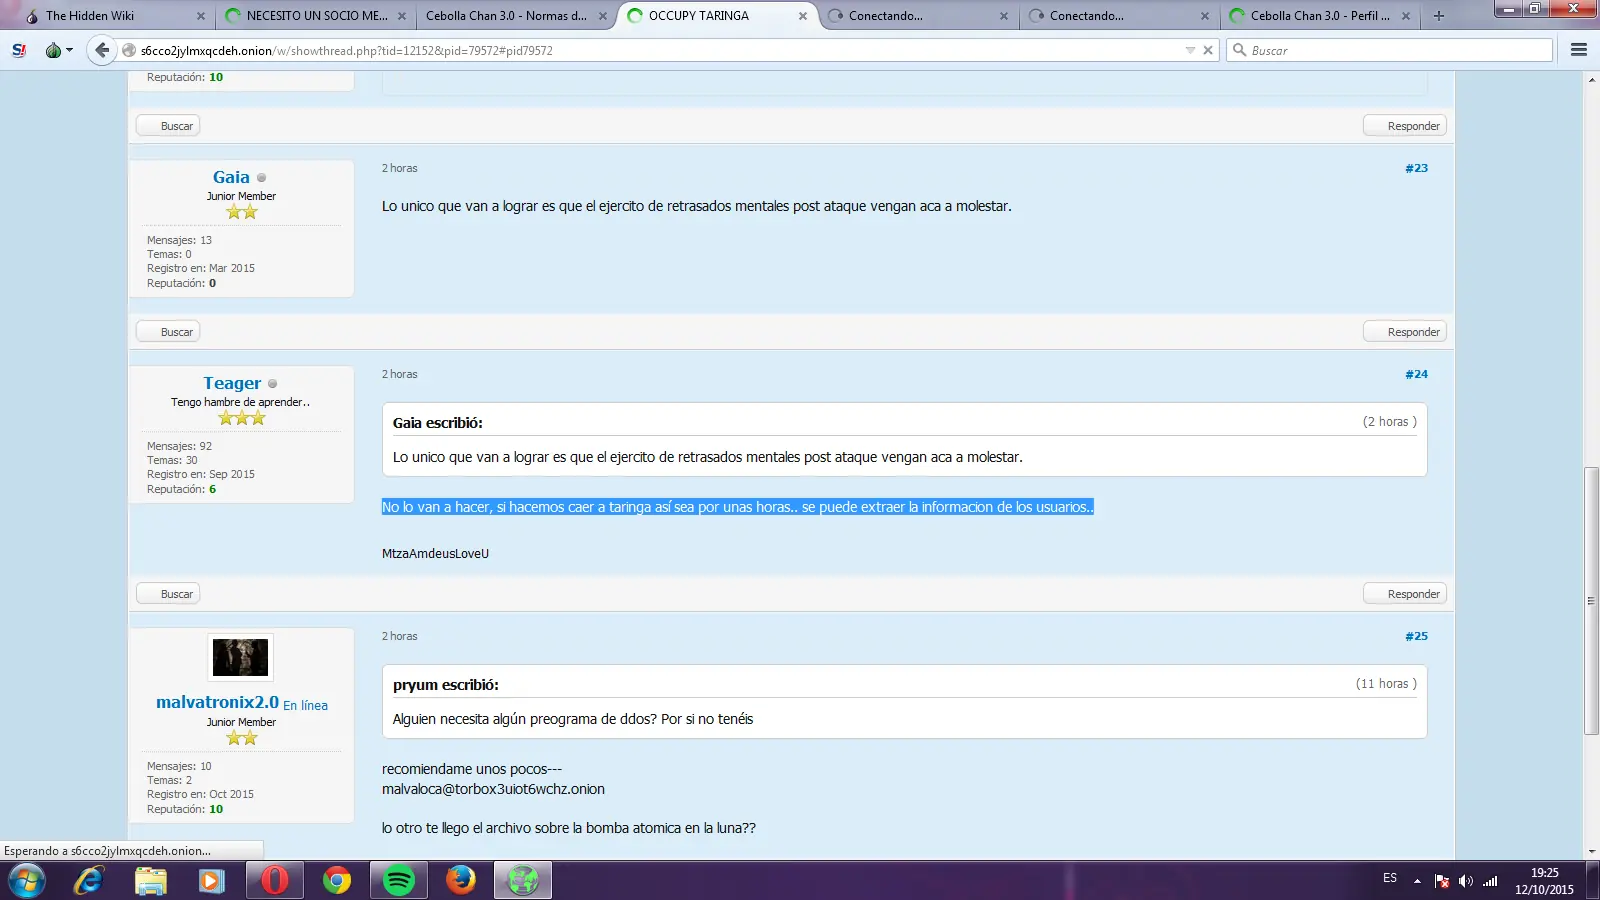Viewport: 1600px width, 900px height.
Task: Switch to Cebolla Chan 3.0 Perfil tab
Action: click(1320, 16)
